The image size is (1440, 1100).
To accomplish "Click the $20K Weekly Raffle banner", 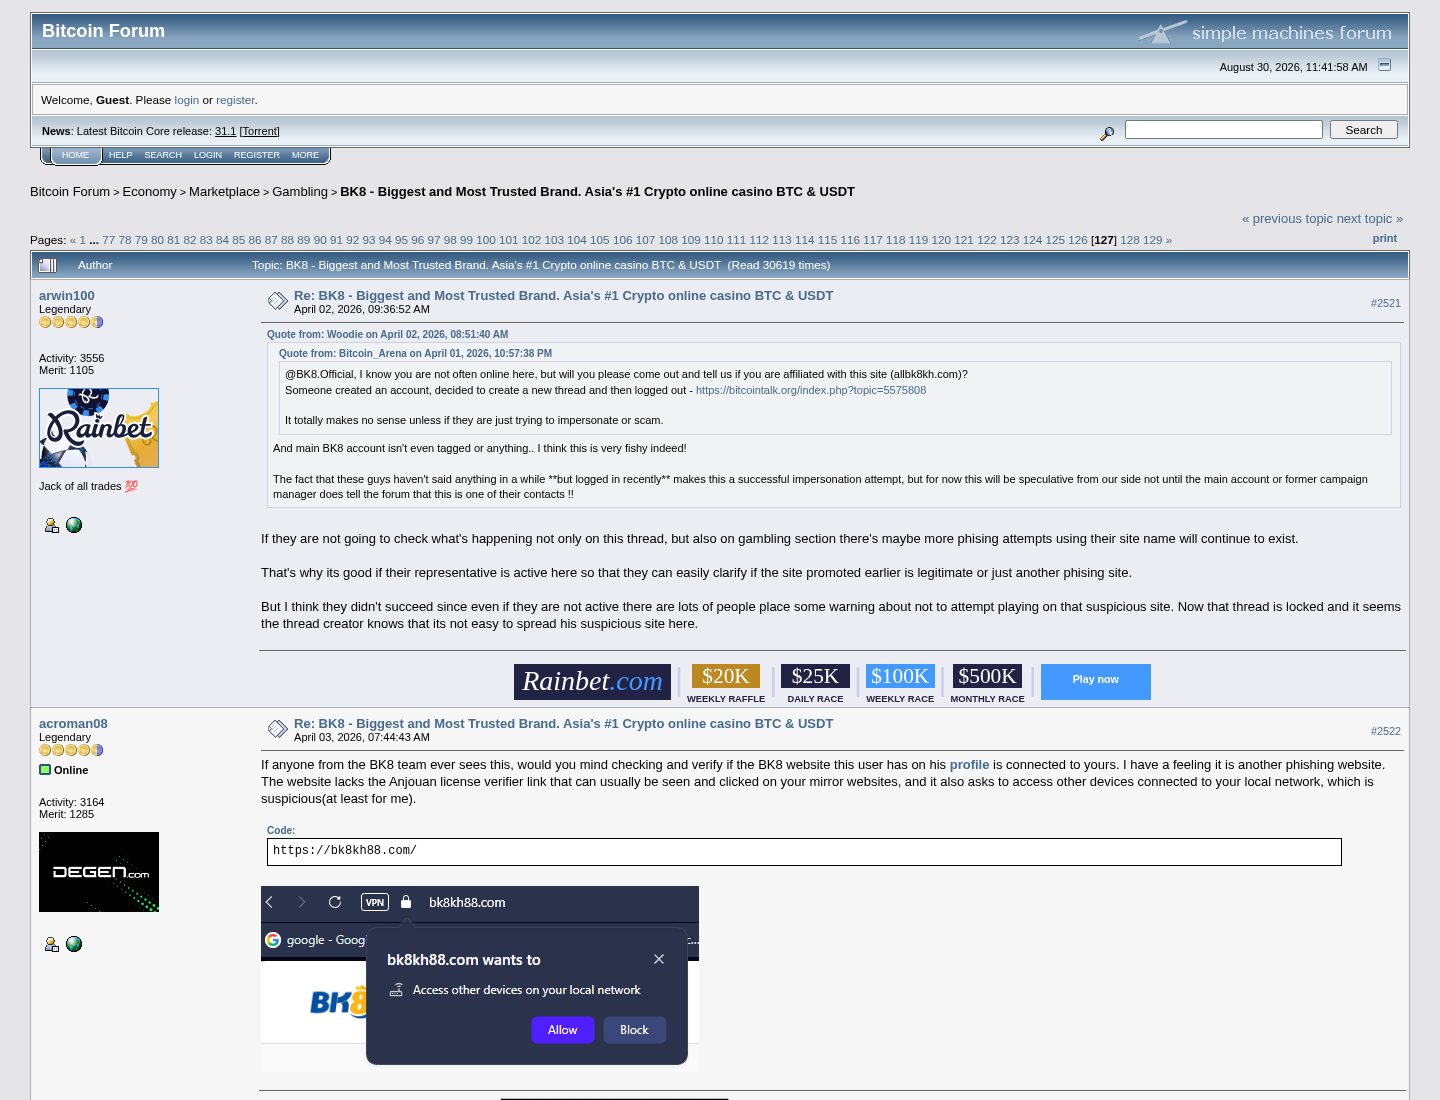I will coord(726,684).
